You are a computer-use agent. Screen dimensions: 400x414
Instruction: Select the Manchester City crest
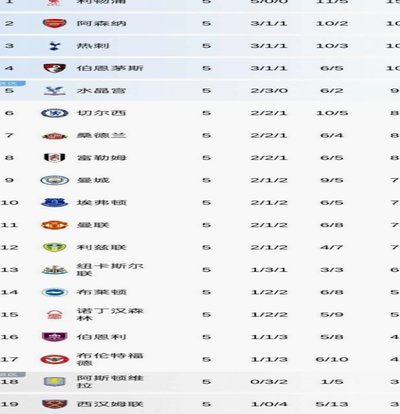click(55, 180)
